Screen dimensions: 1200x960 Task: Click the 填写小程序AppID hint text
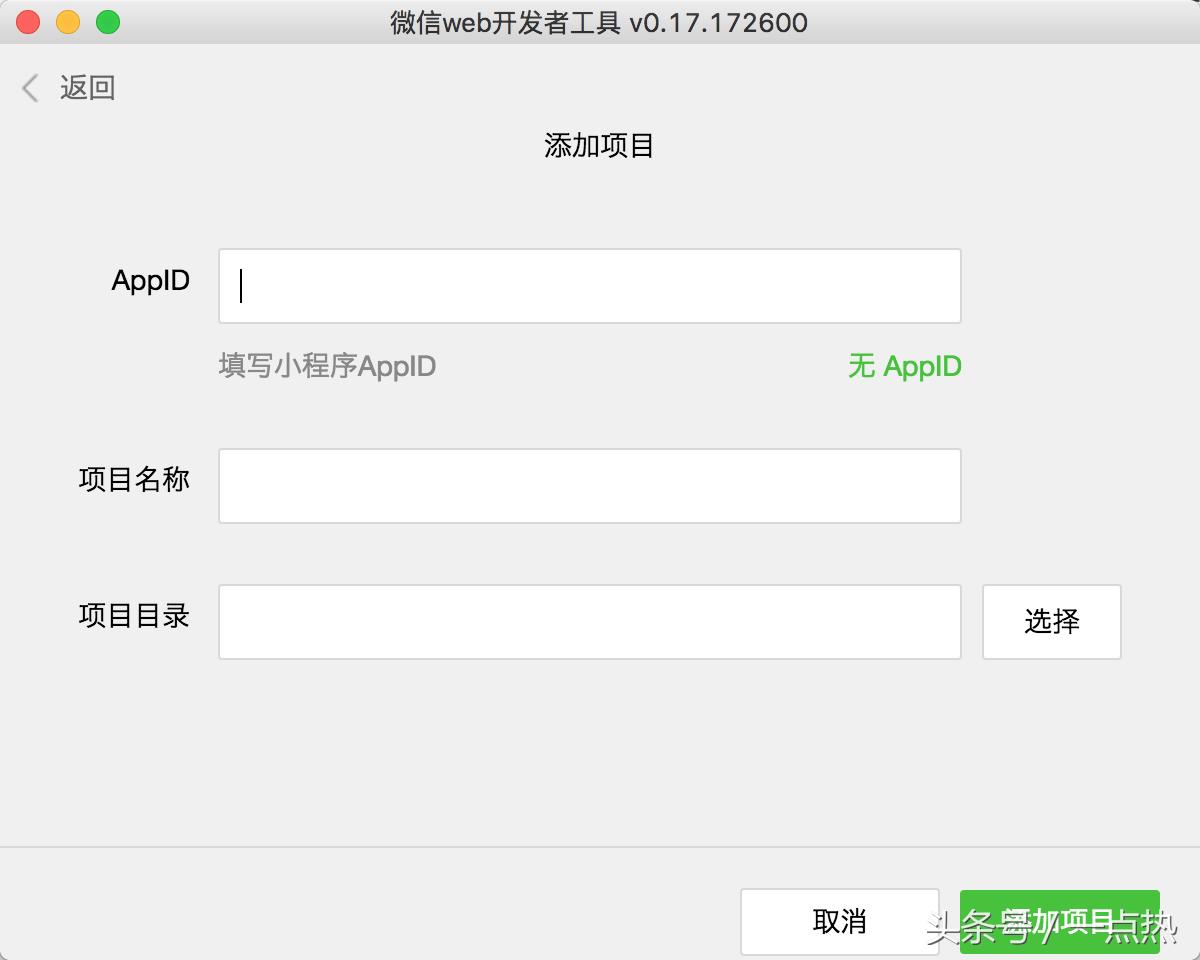point(327,366)
